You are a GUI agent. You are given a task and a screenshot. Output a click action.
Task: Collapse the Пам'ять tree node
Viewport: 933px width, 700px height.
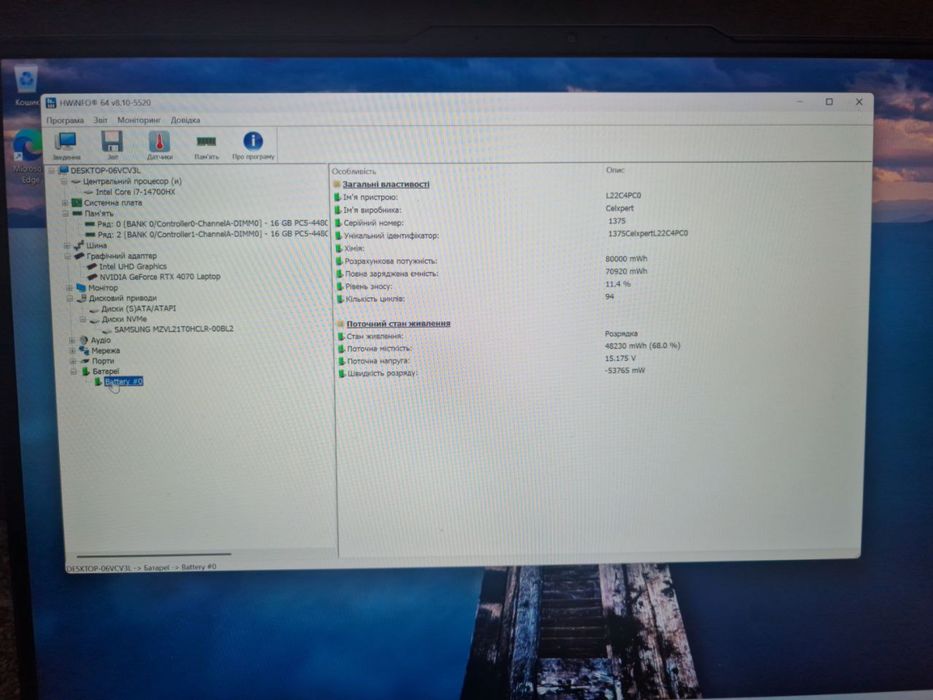click(x=65, y=213)
